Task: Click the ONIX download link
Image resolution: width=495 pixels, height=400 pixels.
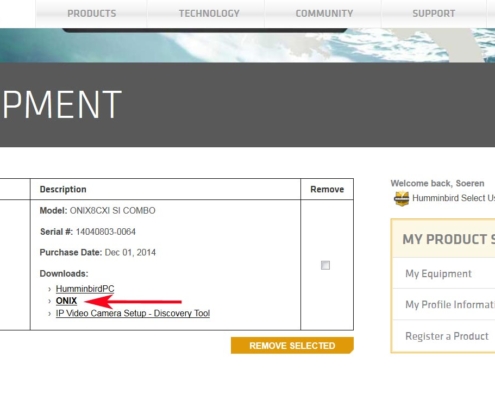Action: pos(66,301)
